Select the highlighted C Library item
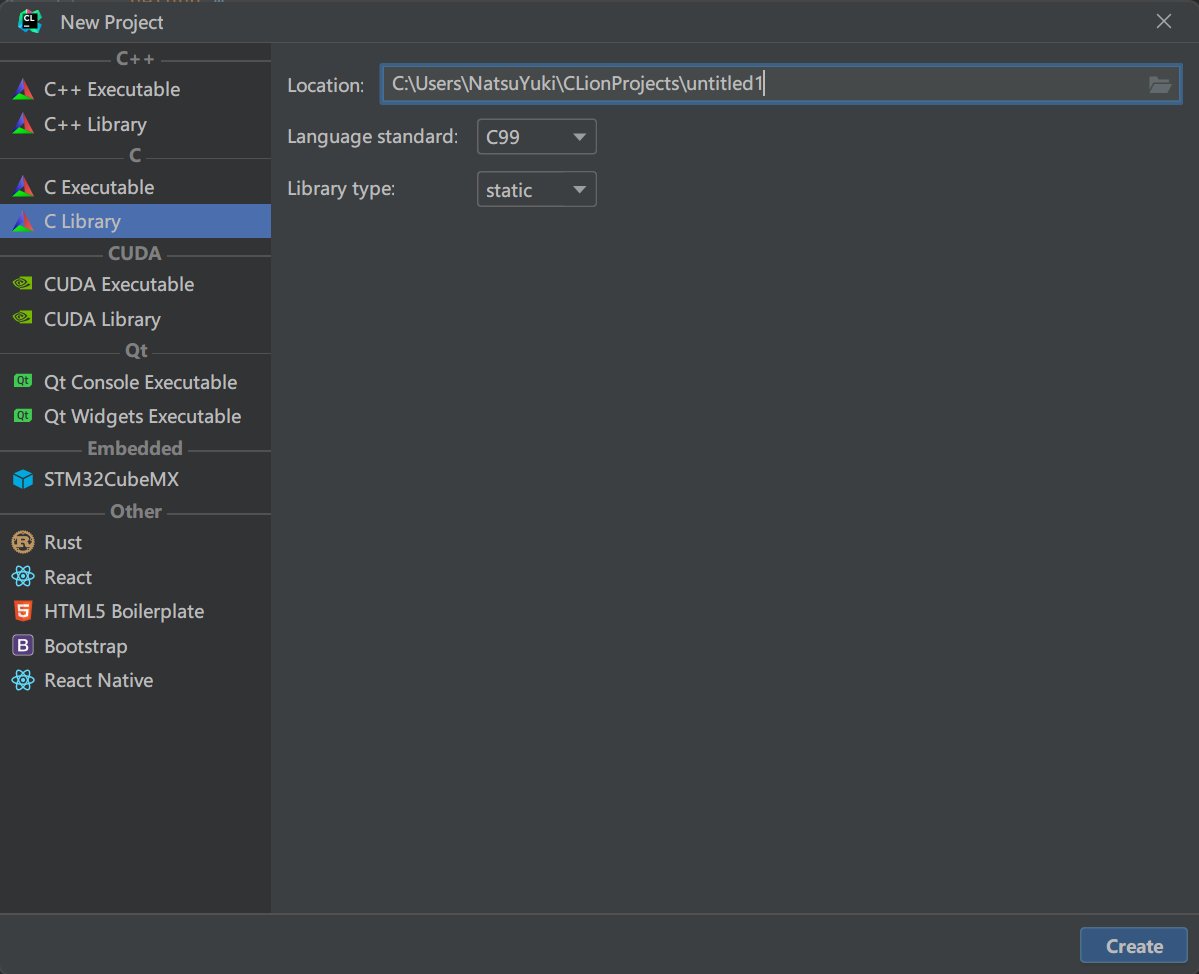The height and width of the screenshot is (974, 1199). pos(82,221)
